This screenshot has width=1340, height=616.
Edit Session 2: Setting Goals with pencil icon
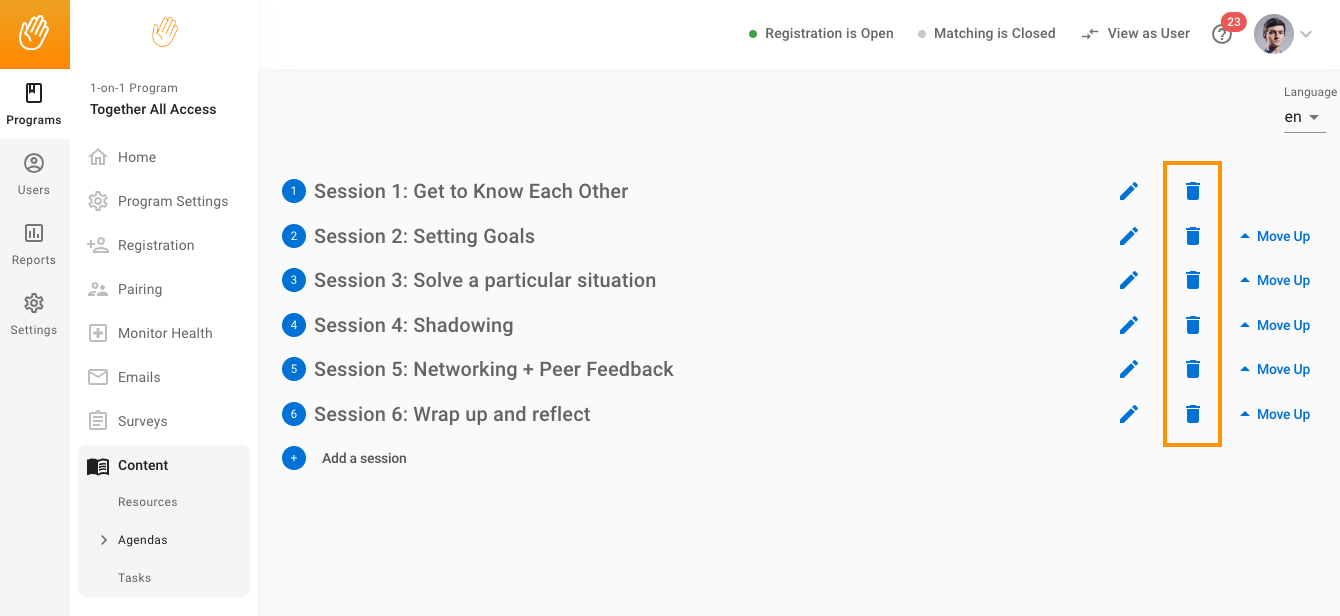click(x=1129, y=236)
